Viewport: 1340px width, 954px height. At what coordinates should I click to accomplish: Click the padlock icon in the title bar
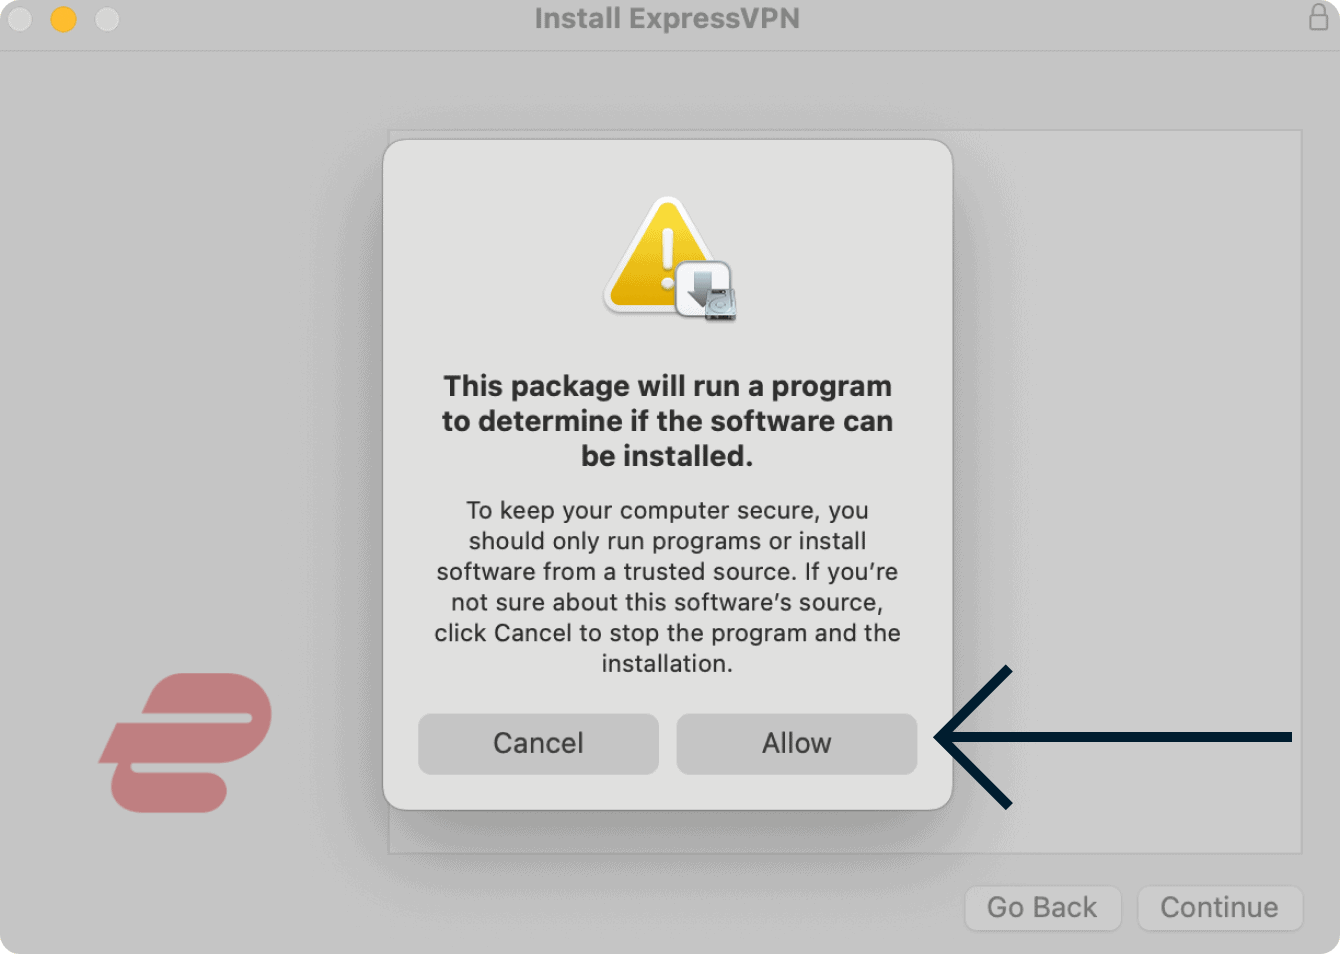pyautogui.click(x=1319, y=17)
